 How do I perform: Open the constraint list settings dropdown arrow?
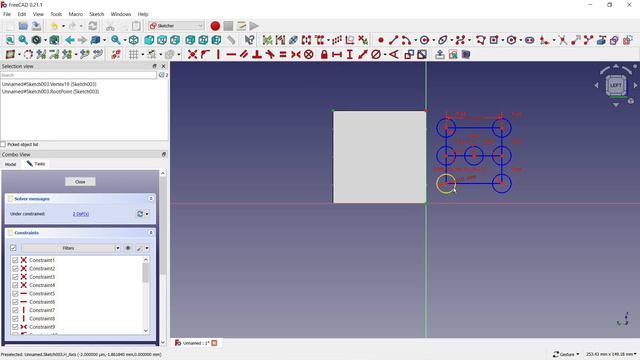coord(147,248)
